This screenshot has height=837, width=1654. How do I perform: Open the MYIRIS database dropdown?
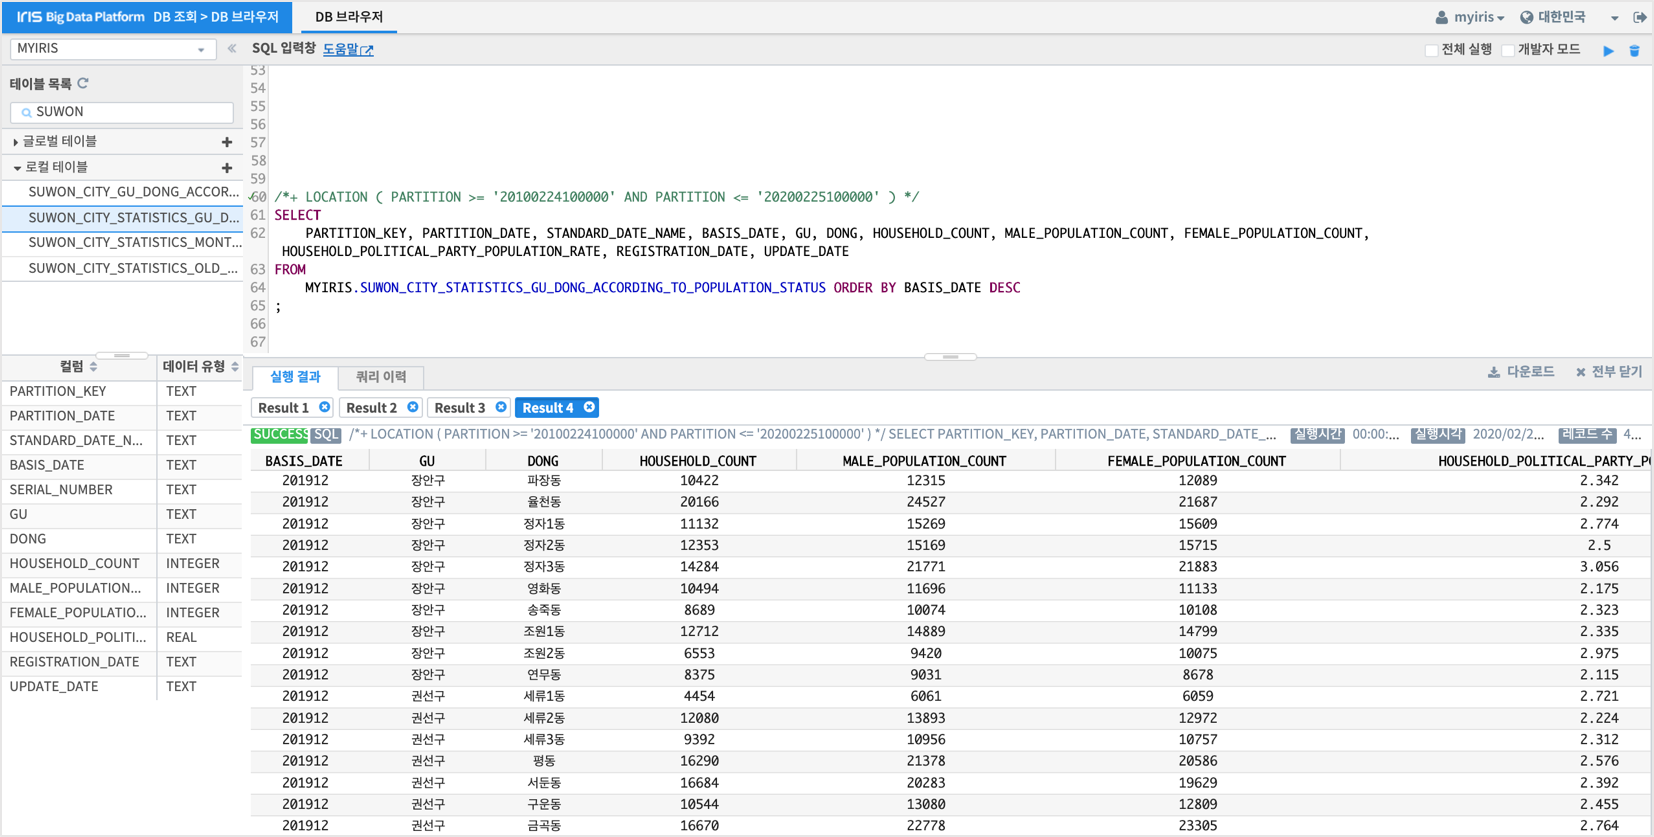[113, 48]
